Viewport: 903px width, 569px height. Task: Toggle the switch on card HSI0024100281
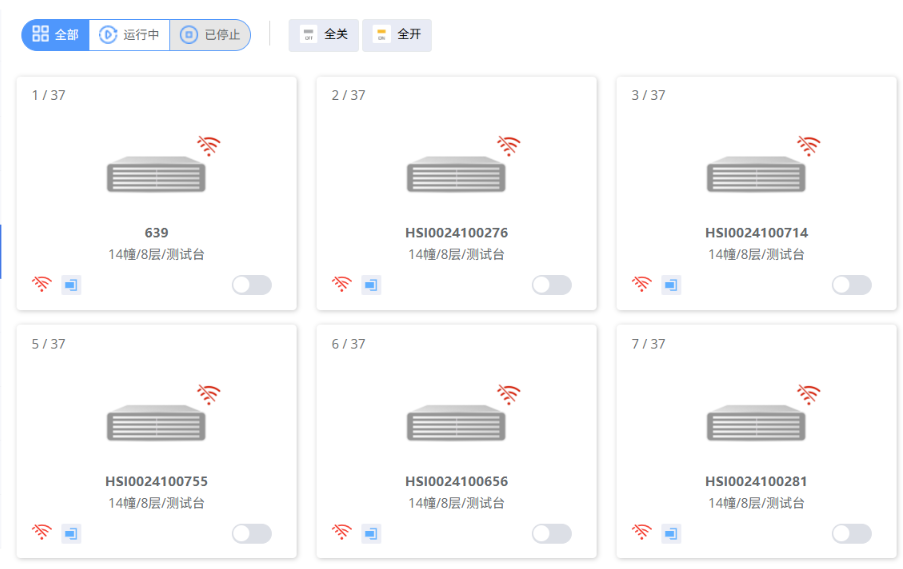point(851,534)
